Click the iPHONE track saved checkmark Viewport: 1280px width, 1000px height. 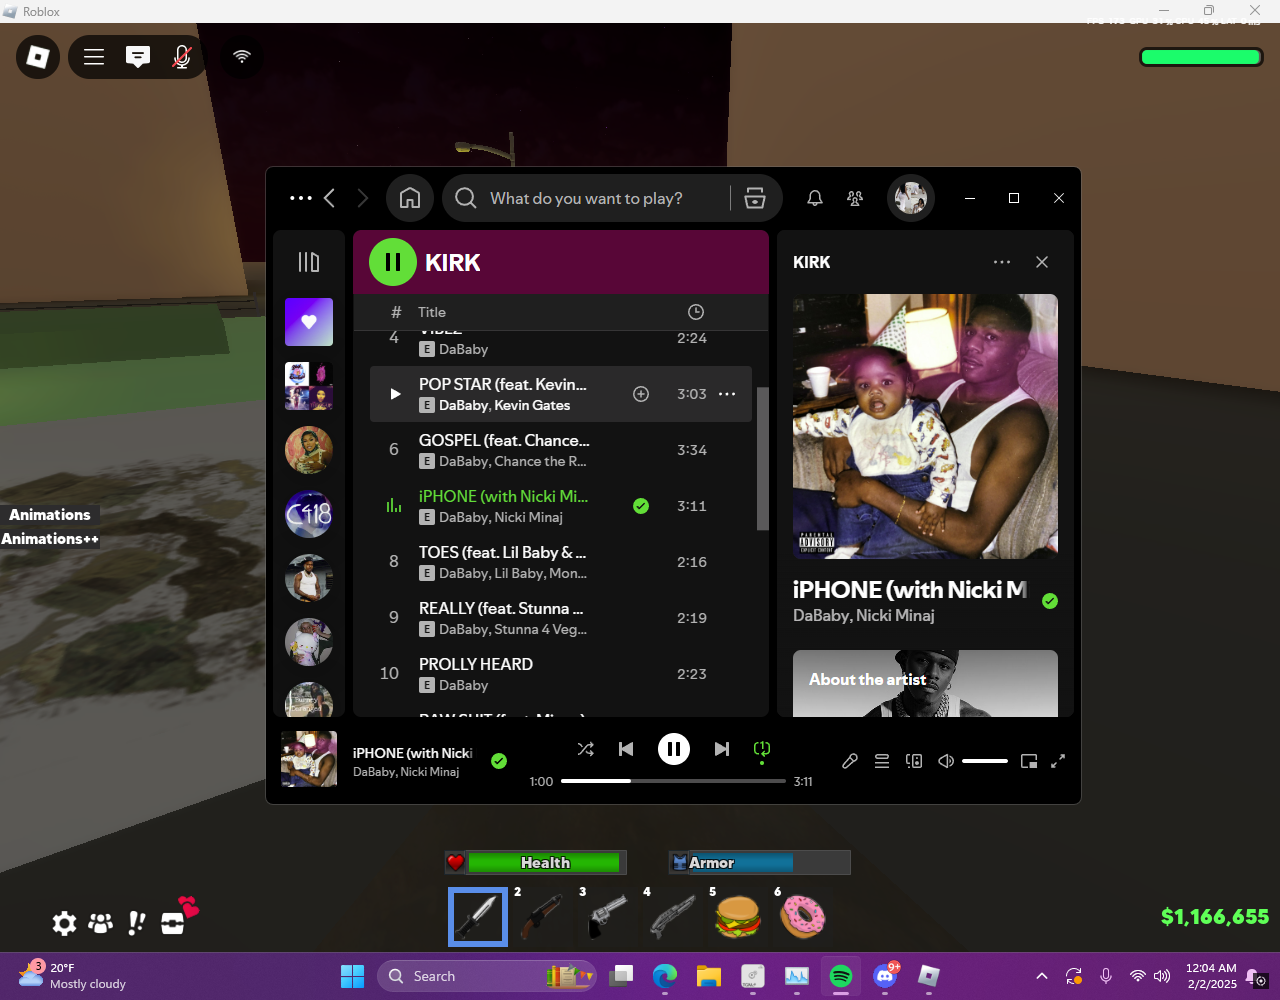click(641, 506)
